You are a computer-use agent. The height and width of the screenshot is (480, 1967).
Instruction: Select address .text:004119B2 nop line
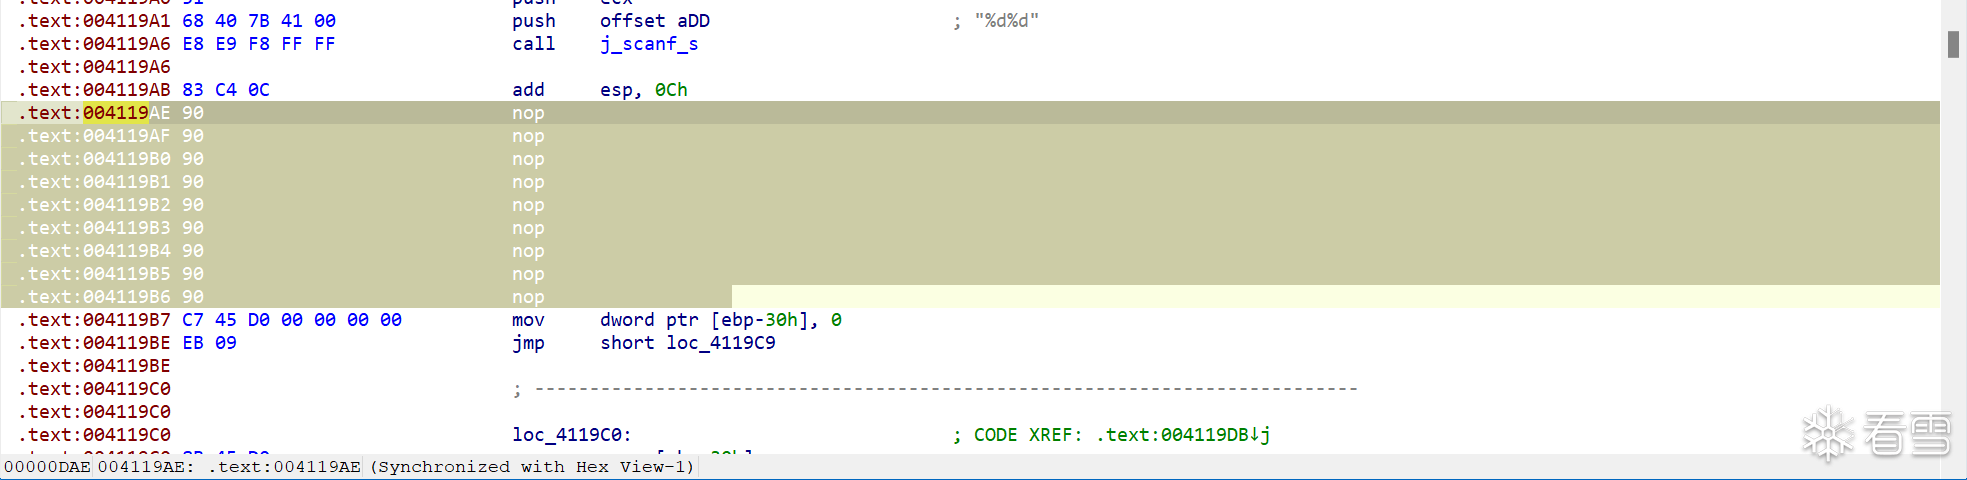click(970, 205)
